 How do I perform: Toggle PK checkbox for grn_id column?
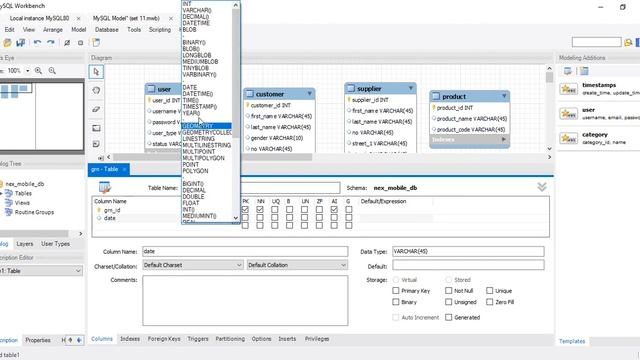(x=245, y=209)
